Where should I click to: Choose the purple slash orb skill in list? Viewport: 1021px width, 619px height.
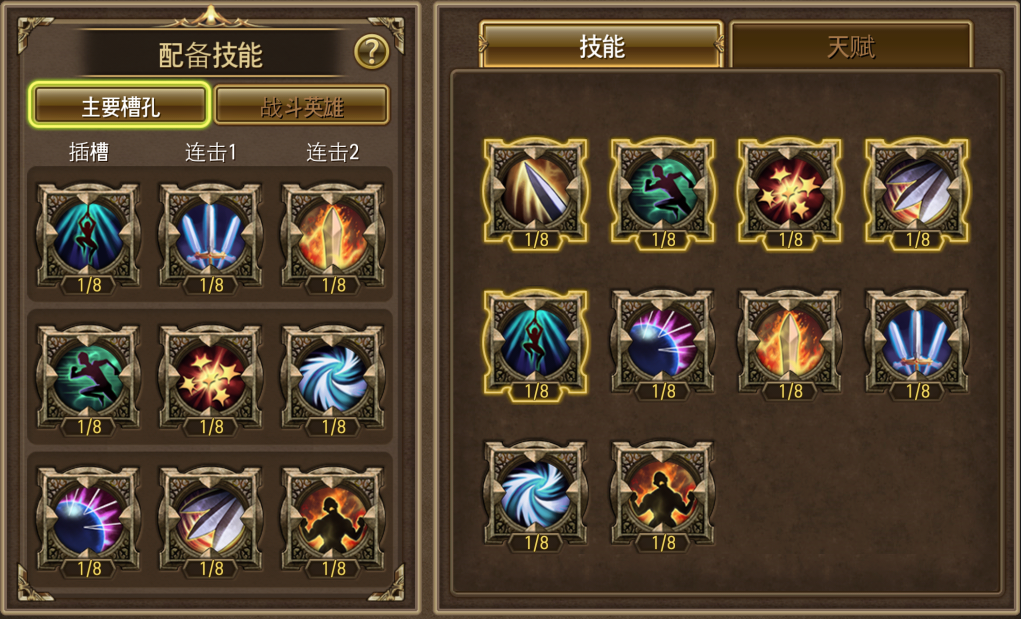pos(663,343)
